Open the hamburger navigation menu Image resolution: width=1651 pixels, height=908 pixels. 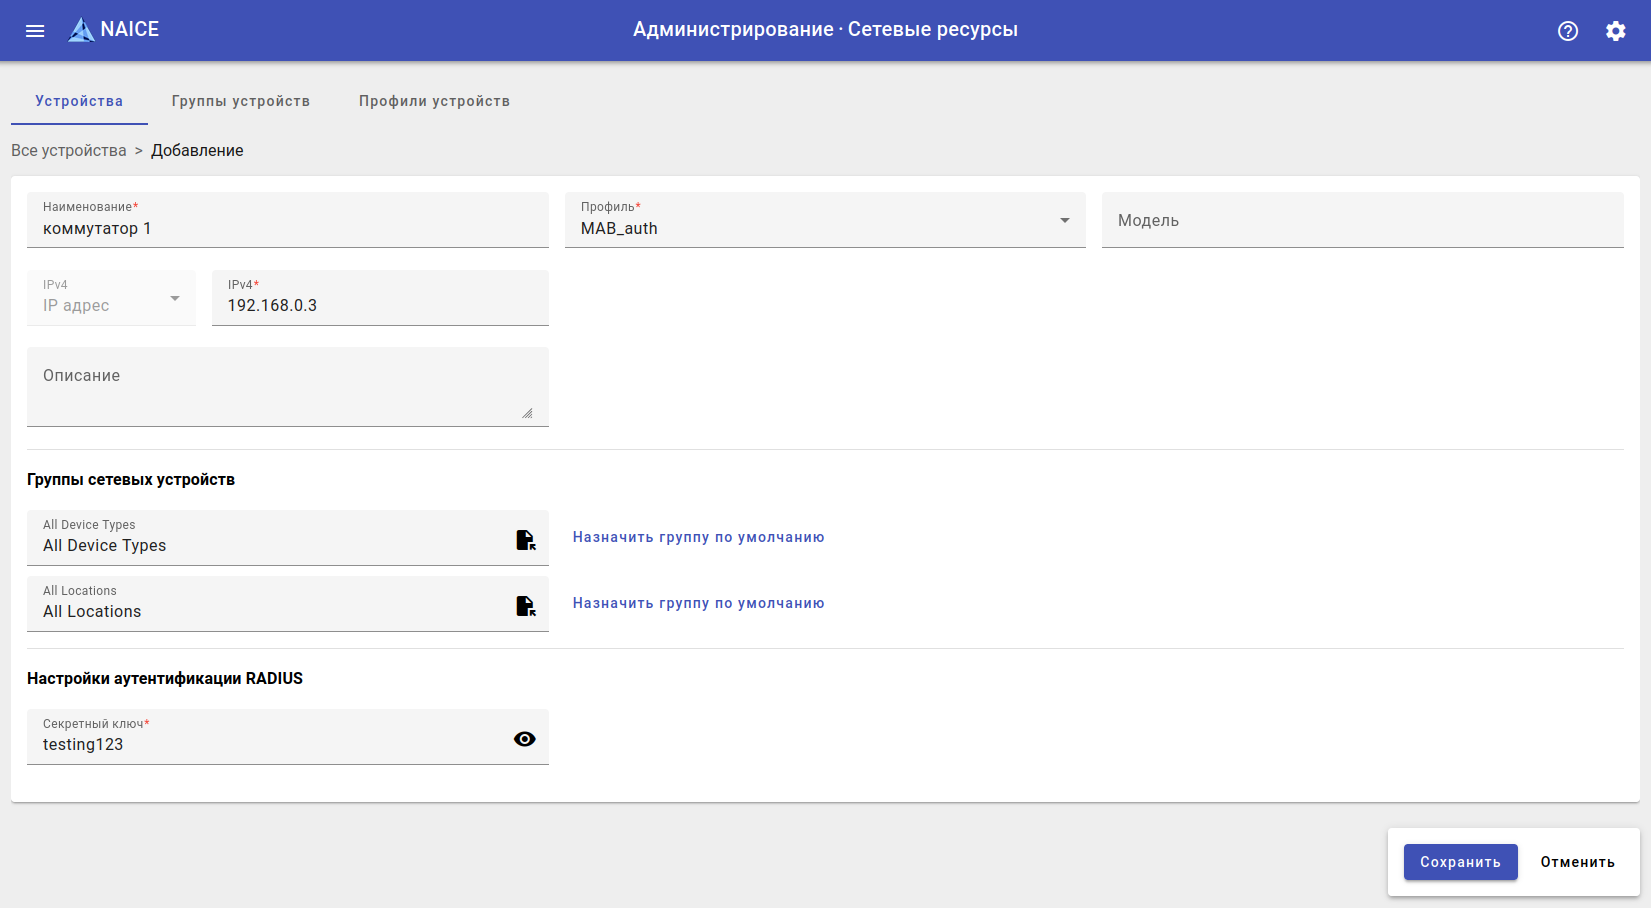click(x=35, y=30)
